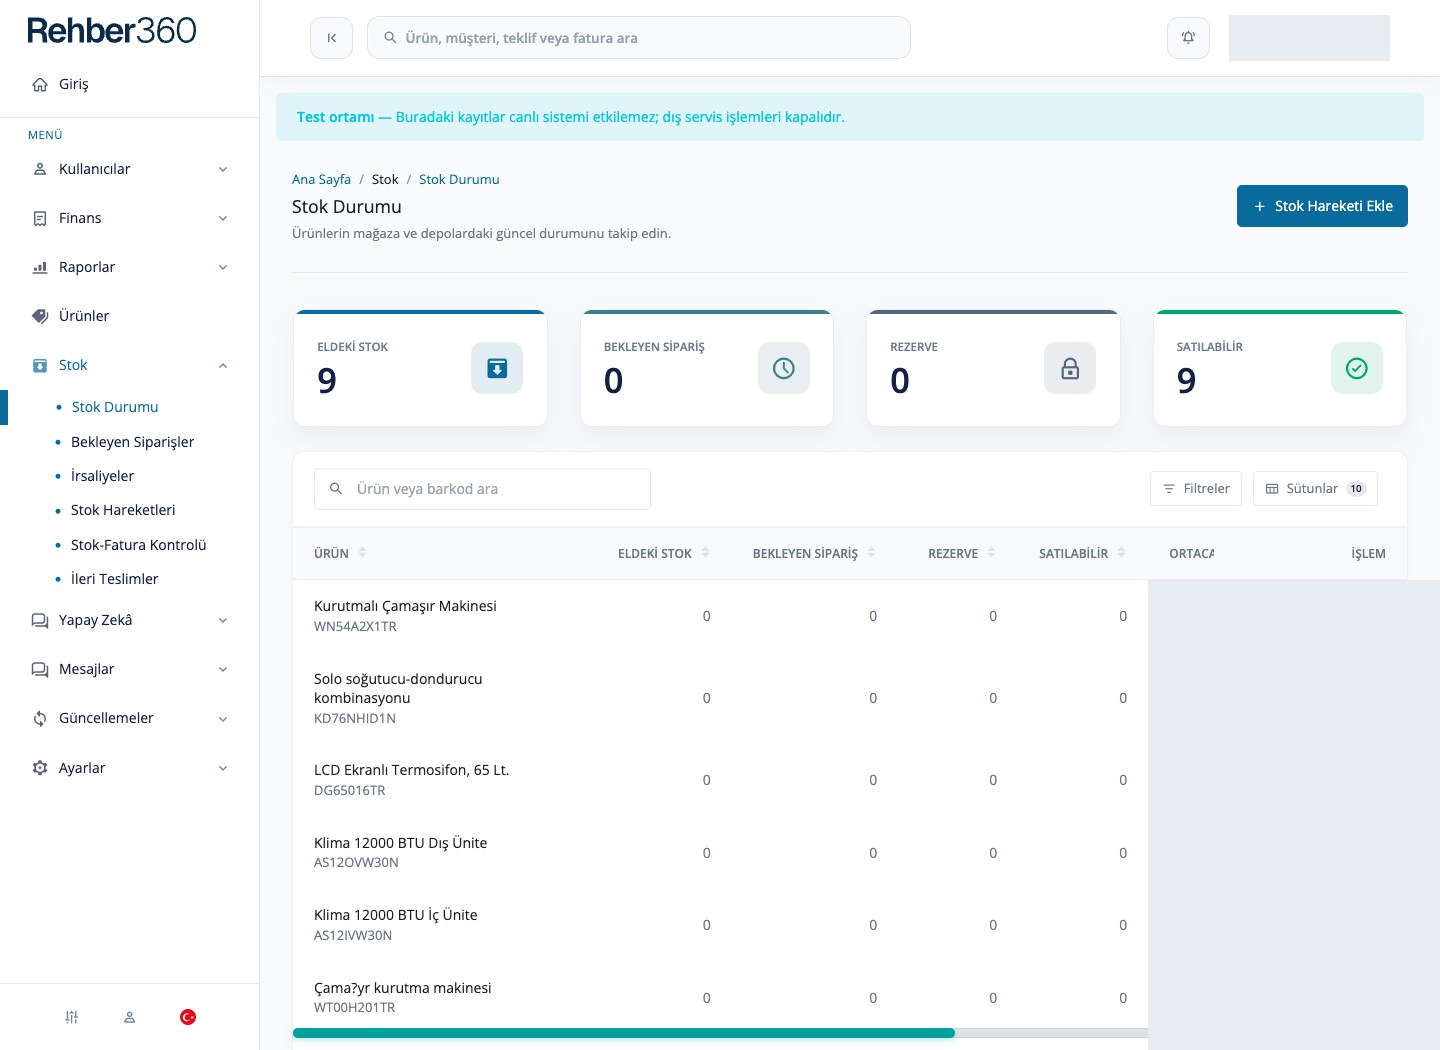Sort by Satılabilir column arrows
This screenshot has height=1050, width=1440.
click(x=1122, y=552)
